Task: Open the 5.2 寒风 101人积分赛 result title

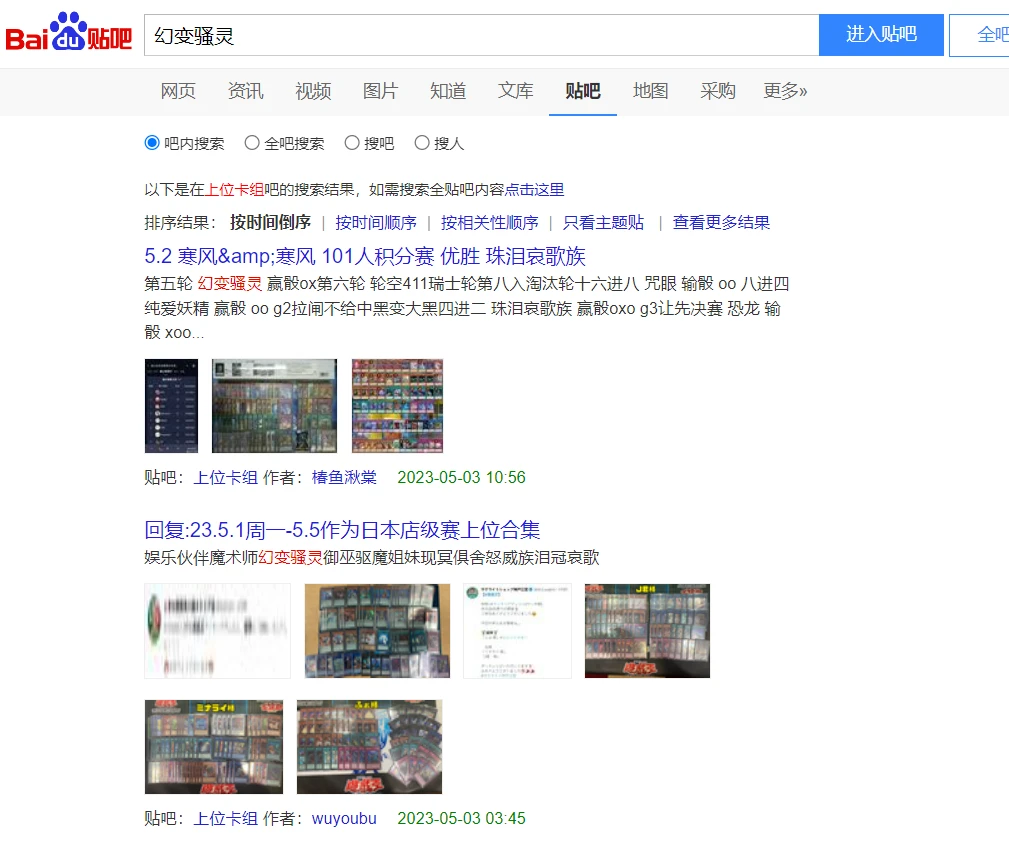Action: point(365,257)
